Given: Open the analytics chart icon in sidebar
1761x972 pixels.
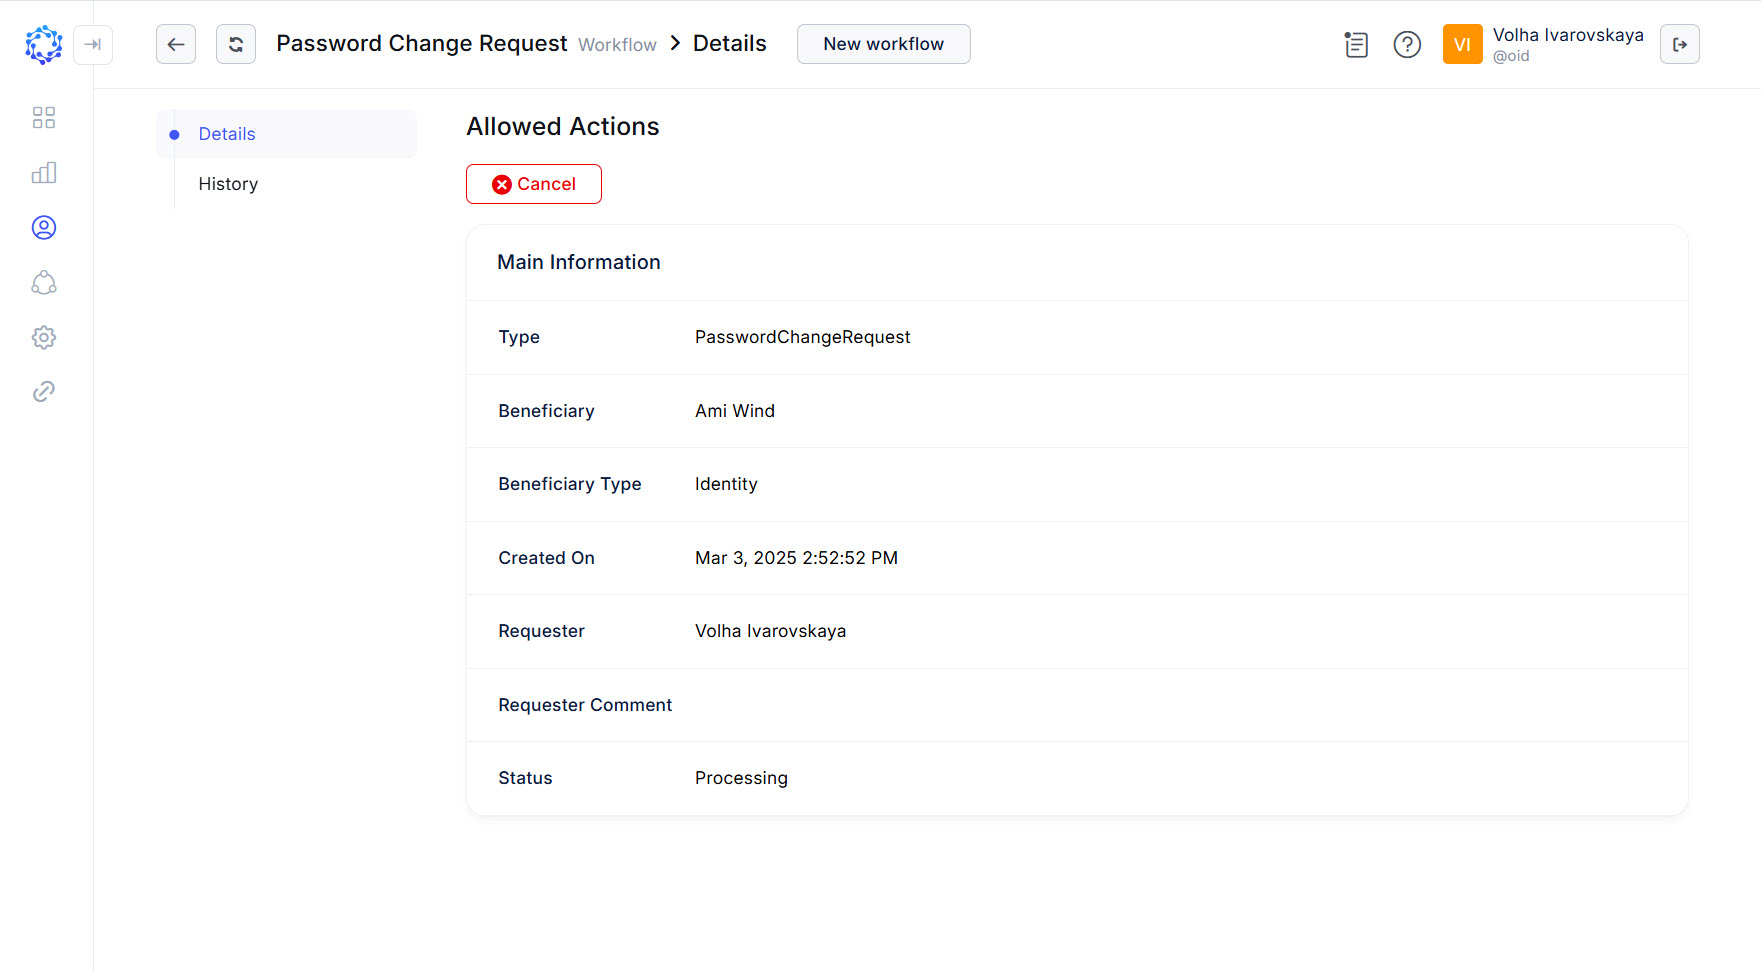Looking at the screenshot, I should [43, 172].
